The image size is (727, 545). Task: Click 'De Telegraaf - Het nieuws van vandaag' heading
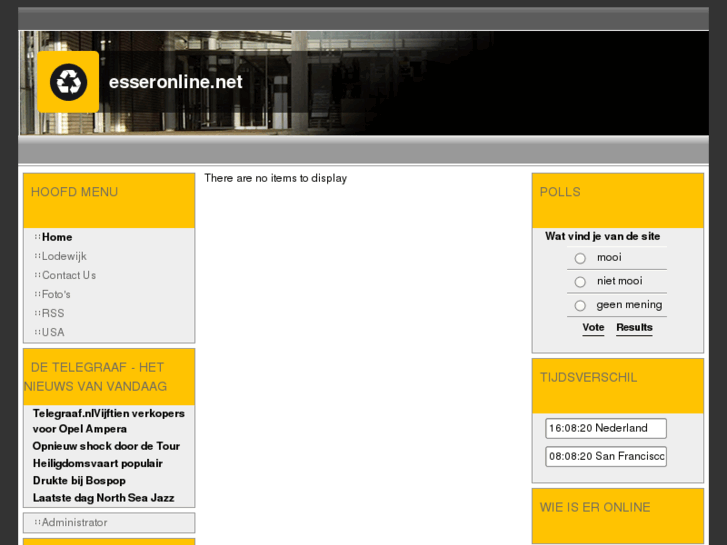96,377
